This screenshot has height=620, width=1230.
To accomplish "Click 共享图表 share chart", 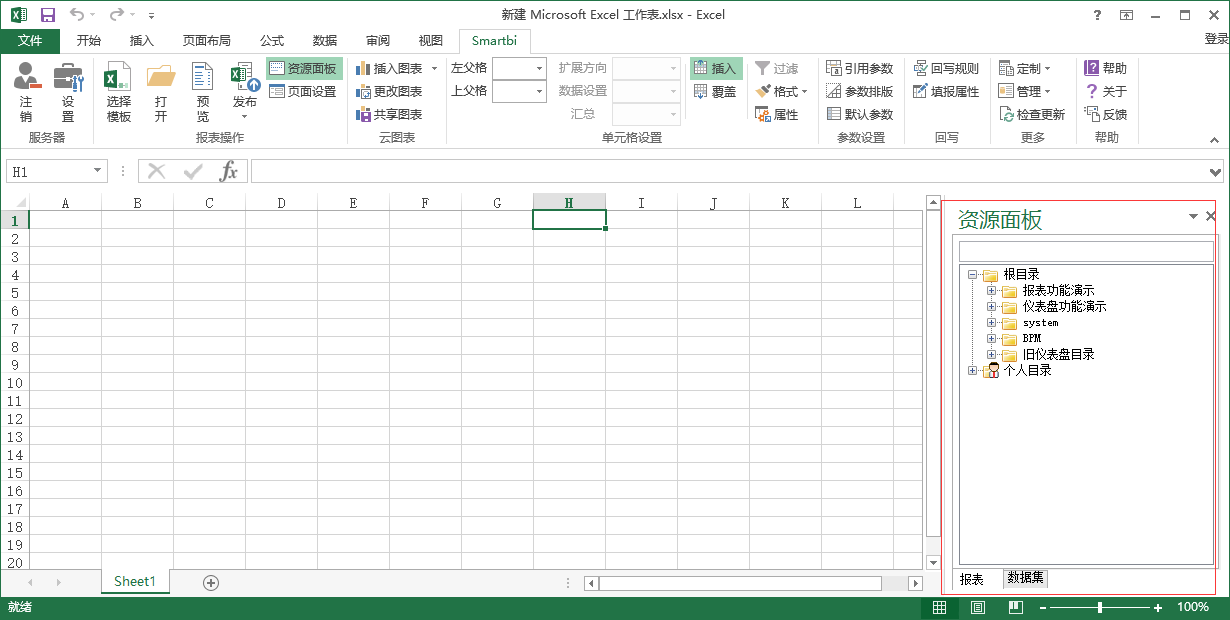I will pyautogui.click(x=389, y=114).
